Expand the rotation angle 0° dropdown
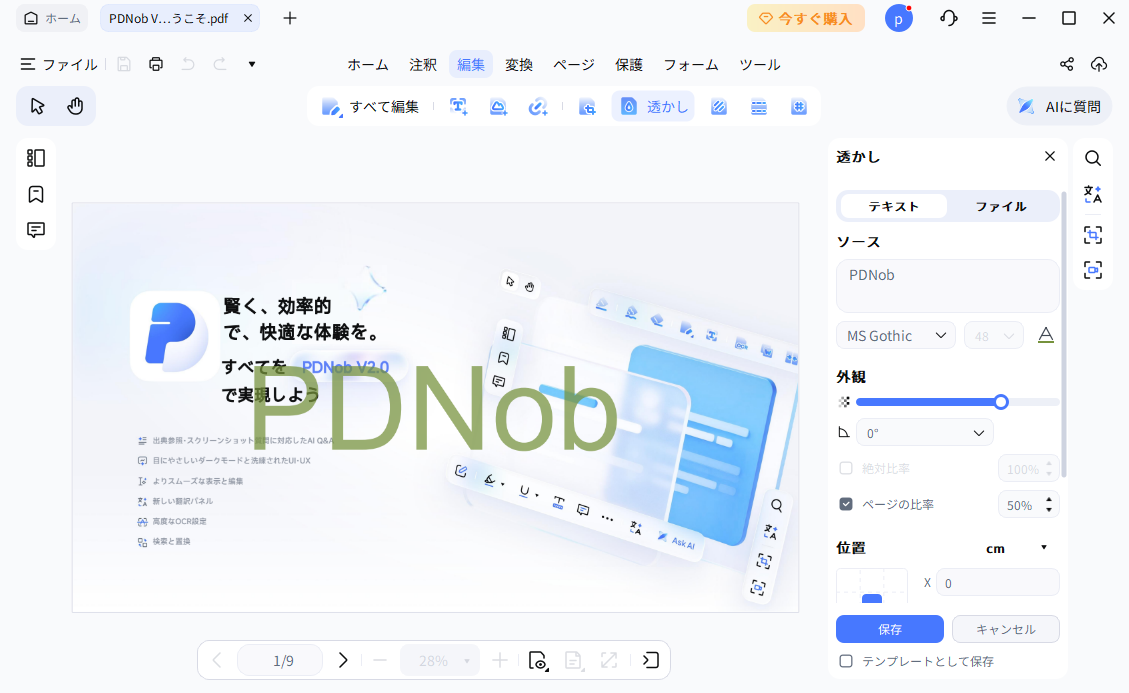1129x693 pixels. click(925, 433)
